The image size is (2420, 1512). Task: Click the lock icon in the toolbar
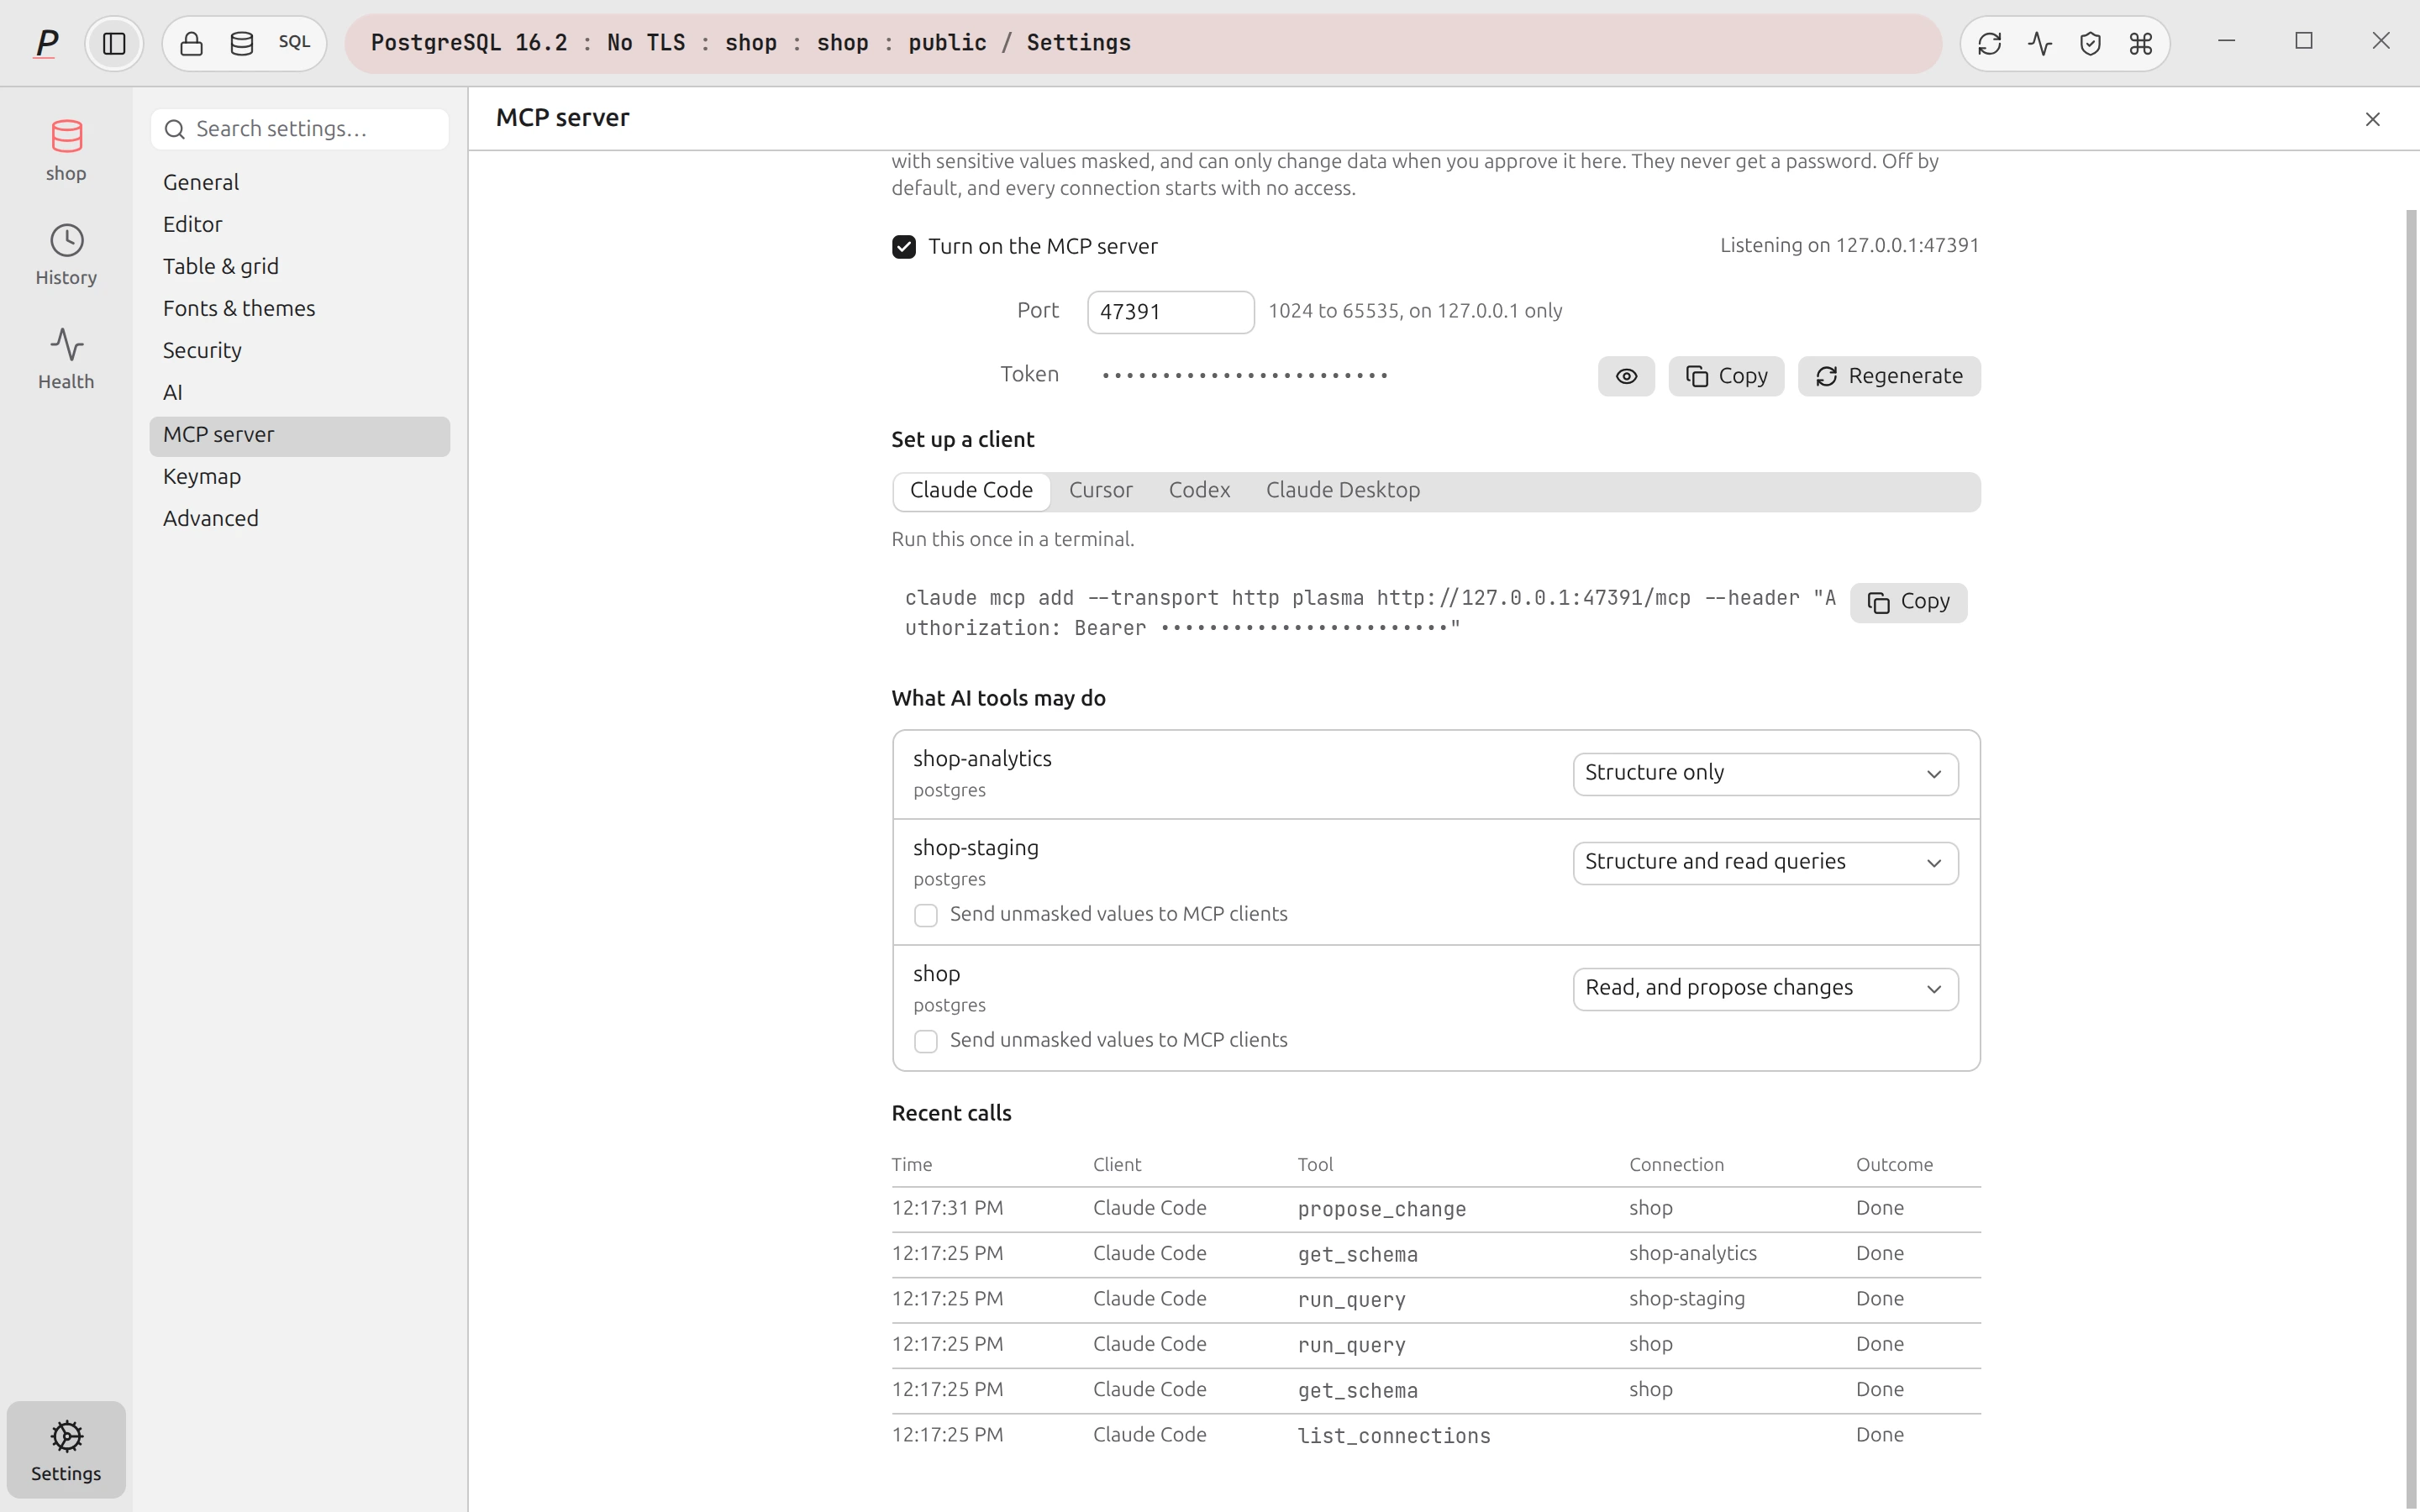(x=192, y=43)
